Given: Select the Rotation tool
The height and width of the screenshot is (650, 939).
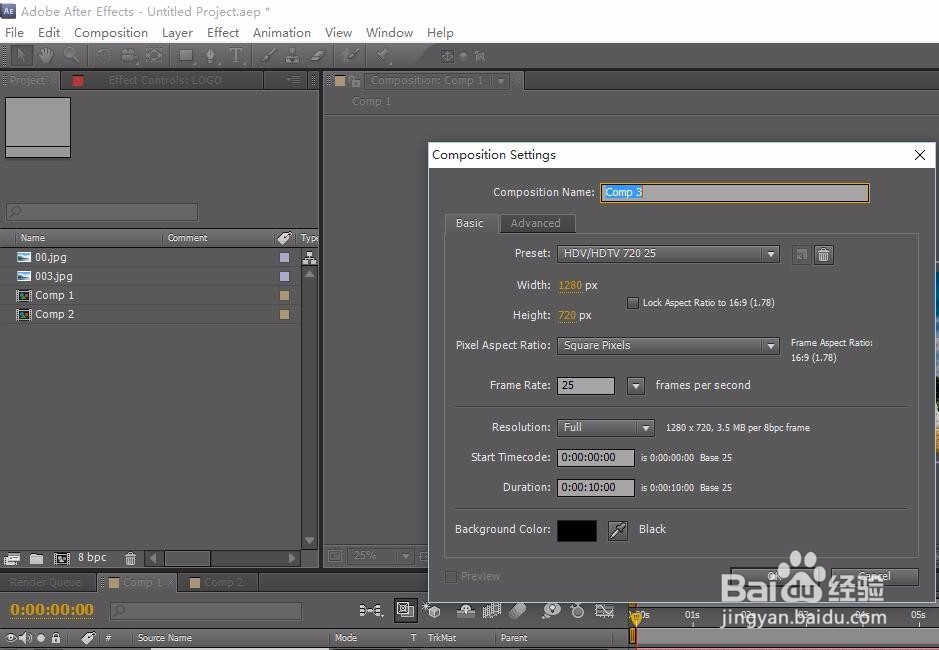Looking at the screenshot, I should tap(104, 56).
